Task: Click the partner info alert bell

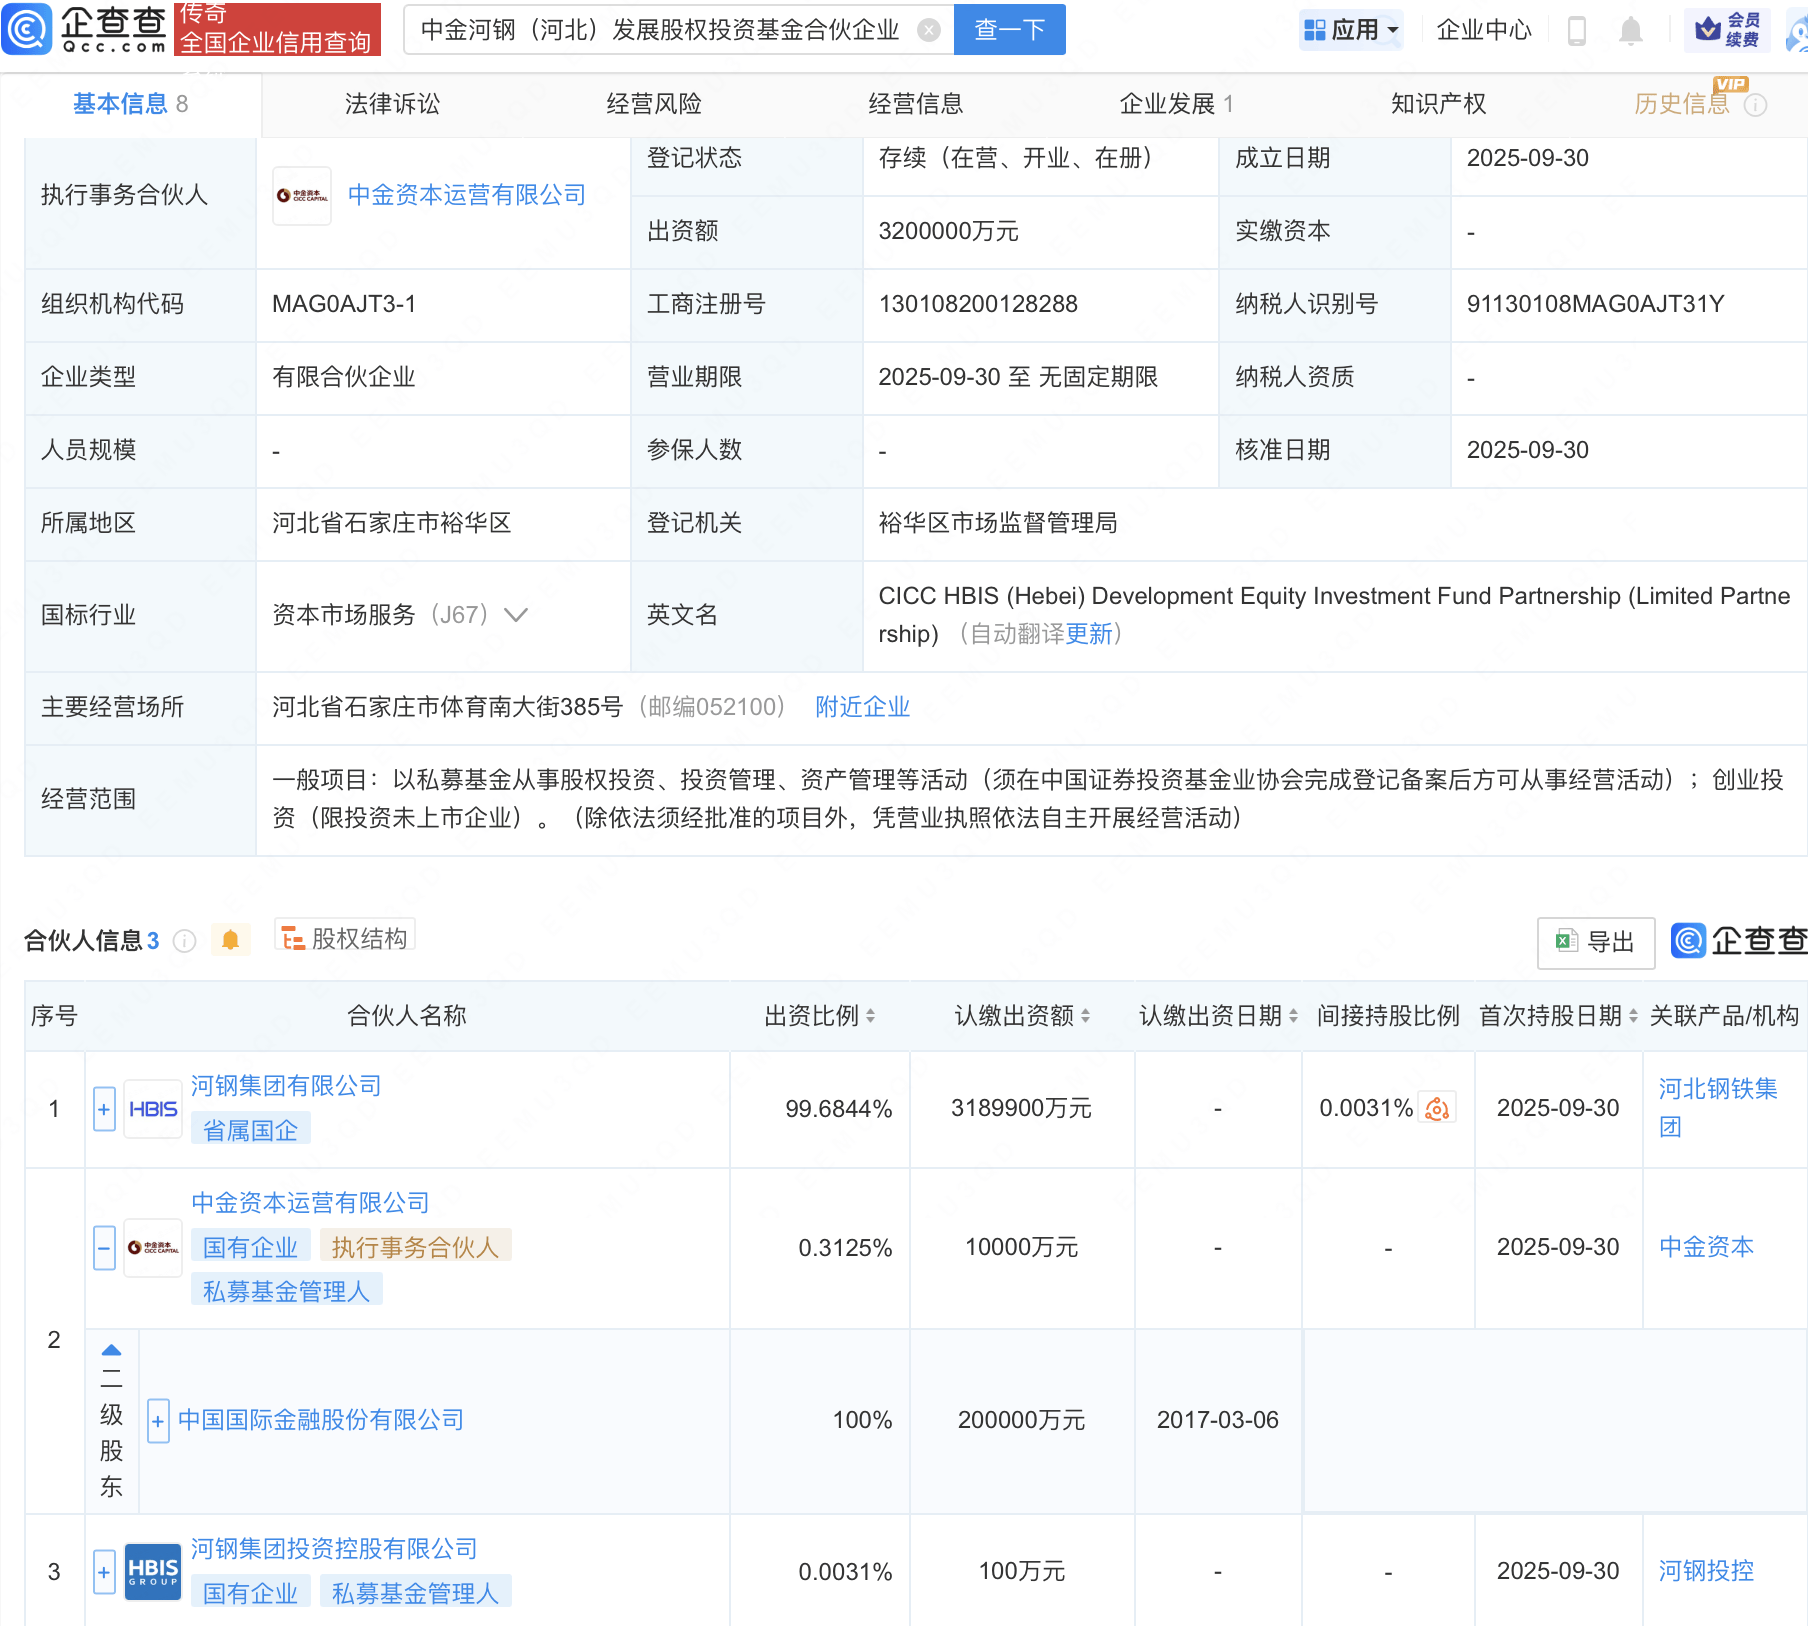Action: coord(230,940)
